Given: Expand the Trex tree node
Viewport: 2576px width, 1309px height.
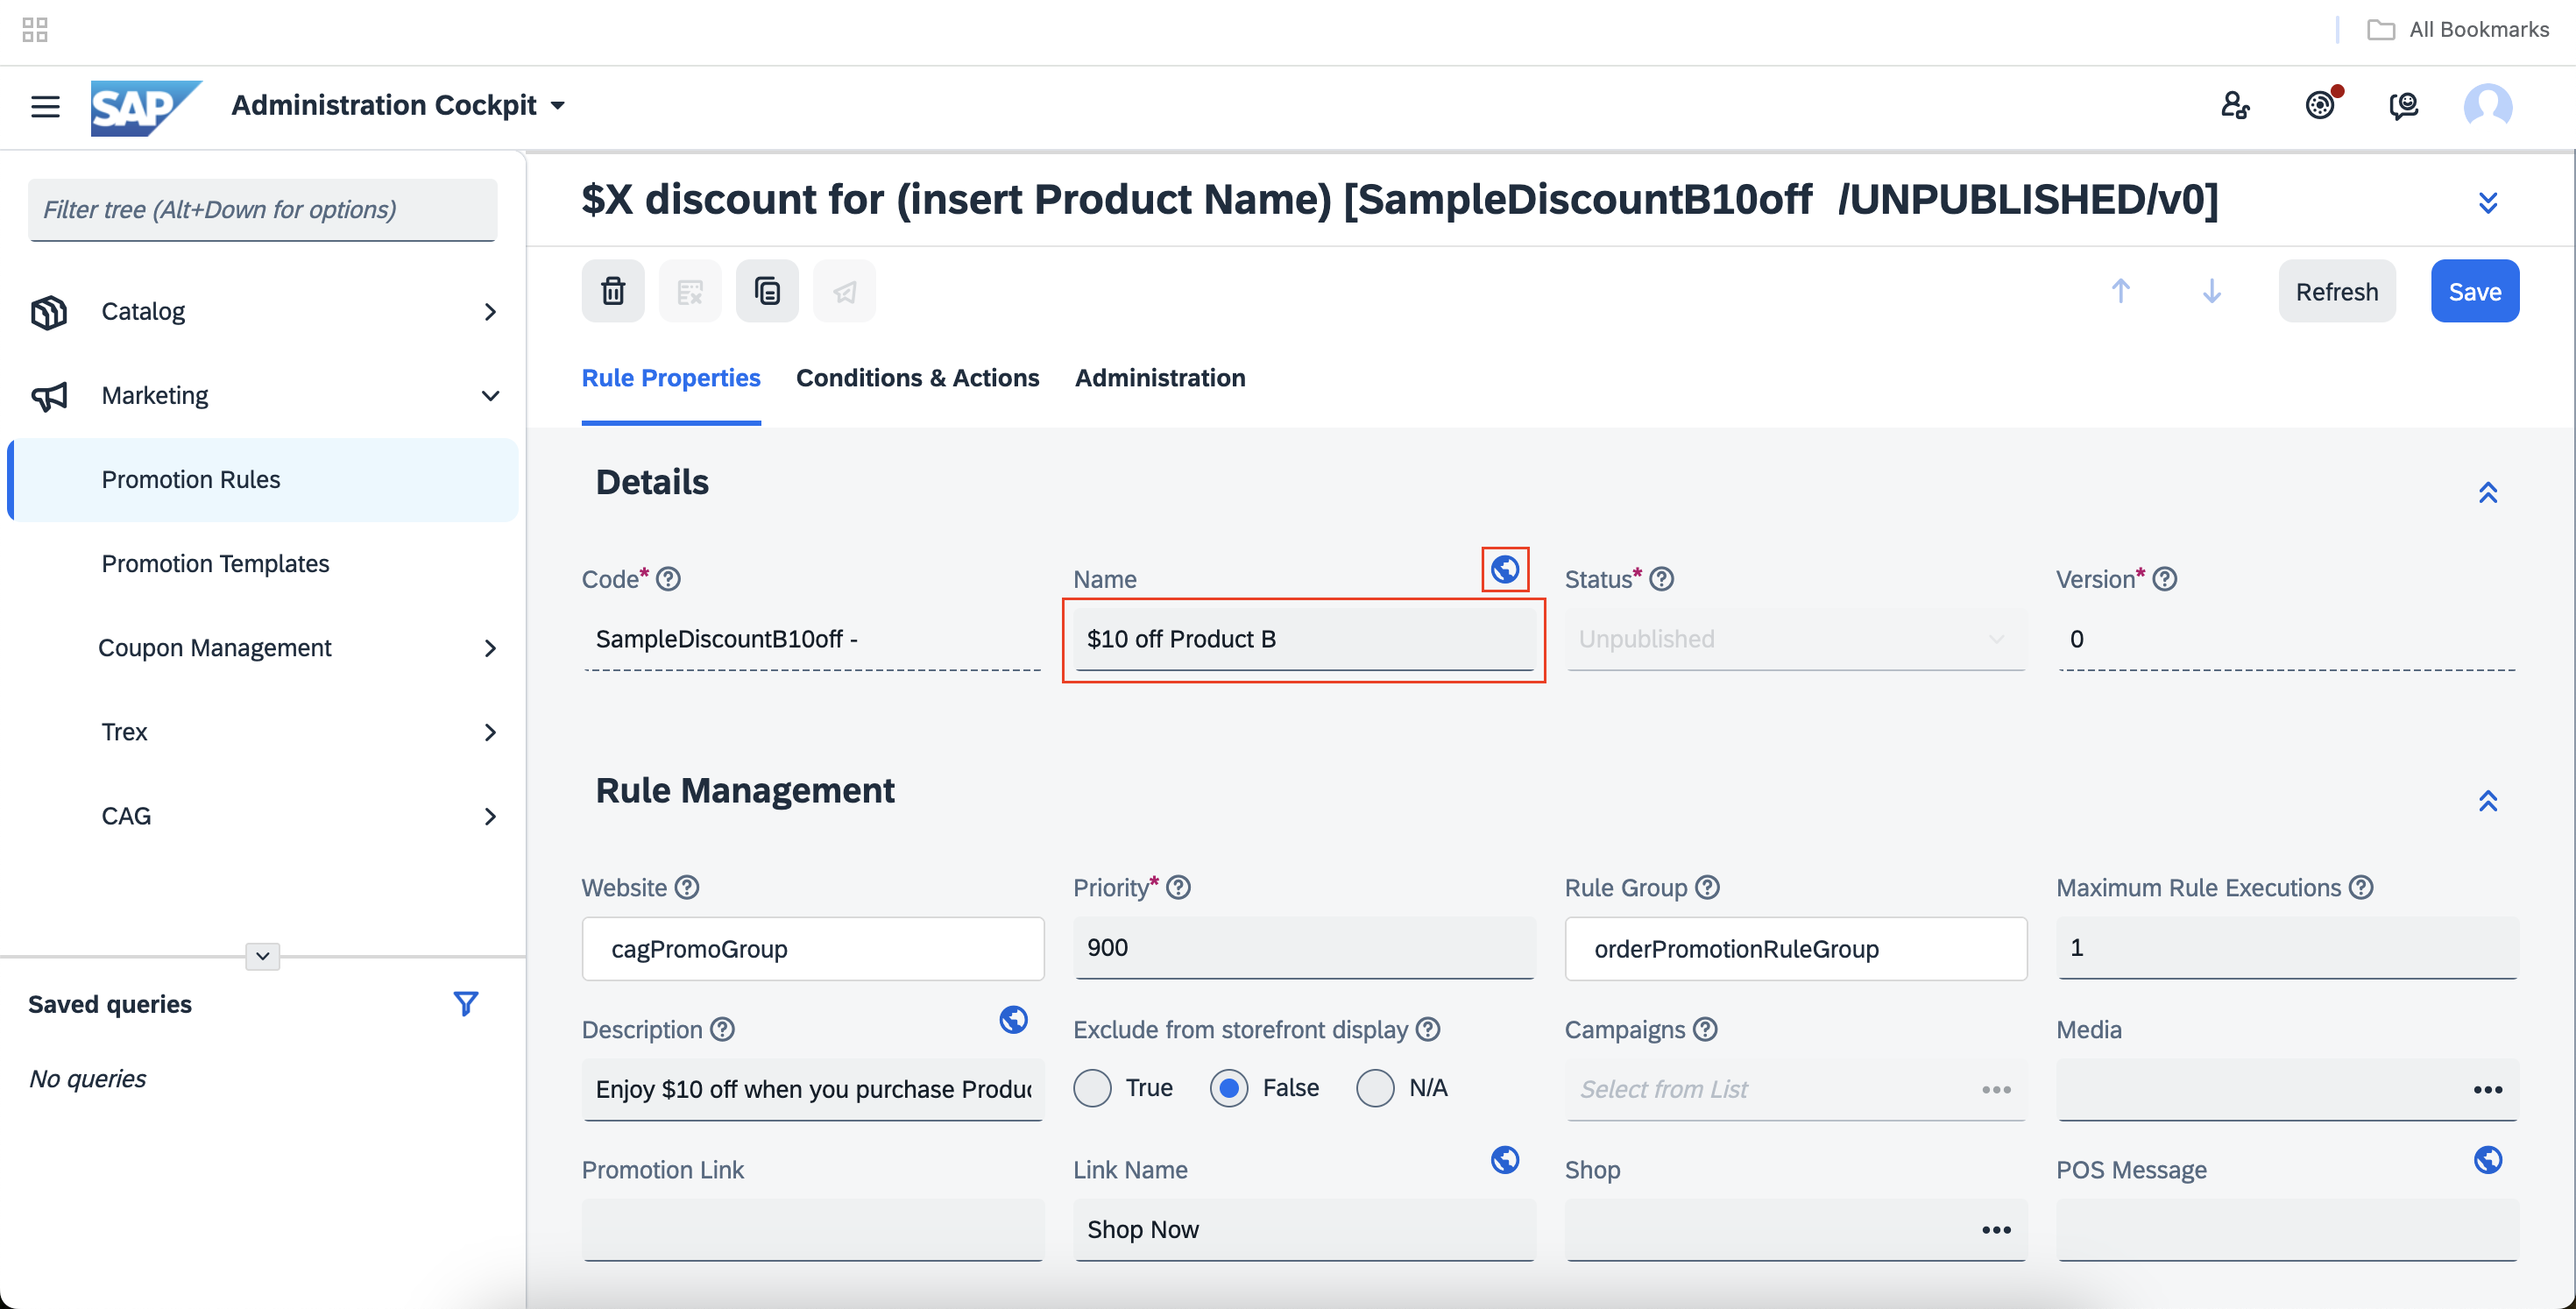Looking at the screenshot, I should [490, 732].
